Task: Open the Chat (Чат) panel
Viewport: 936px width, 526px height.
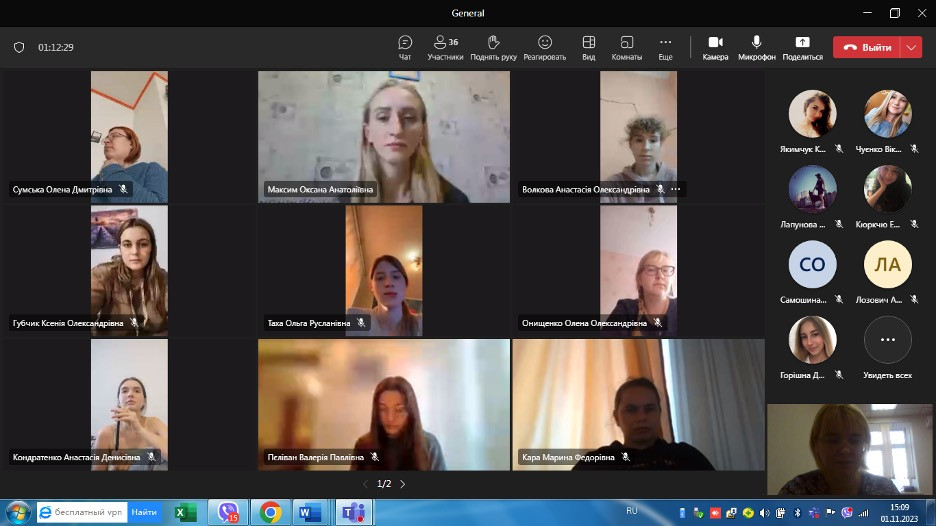Action: pyautogui.click(x=405, y=47)
